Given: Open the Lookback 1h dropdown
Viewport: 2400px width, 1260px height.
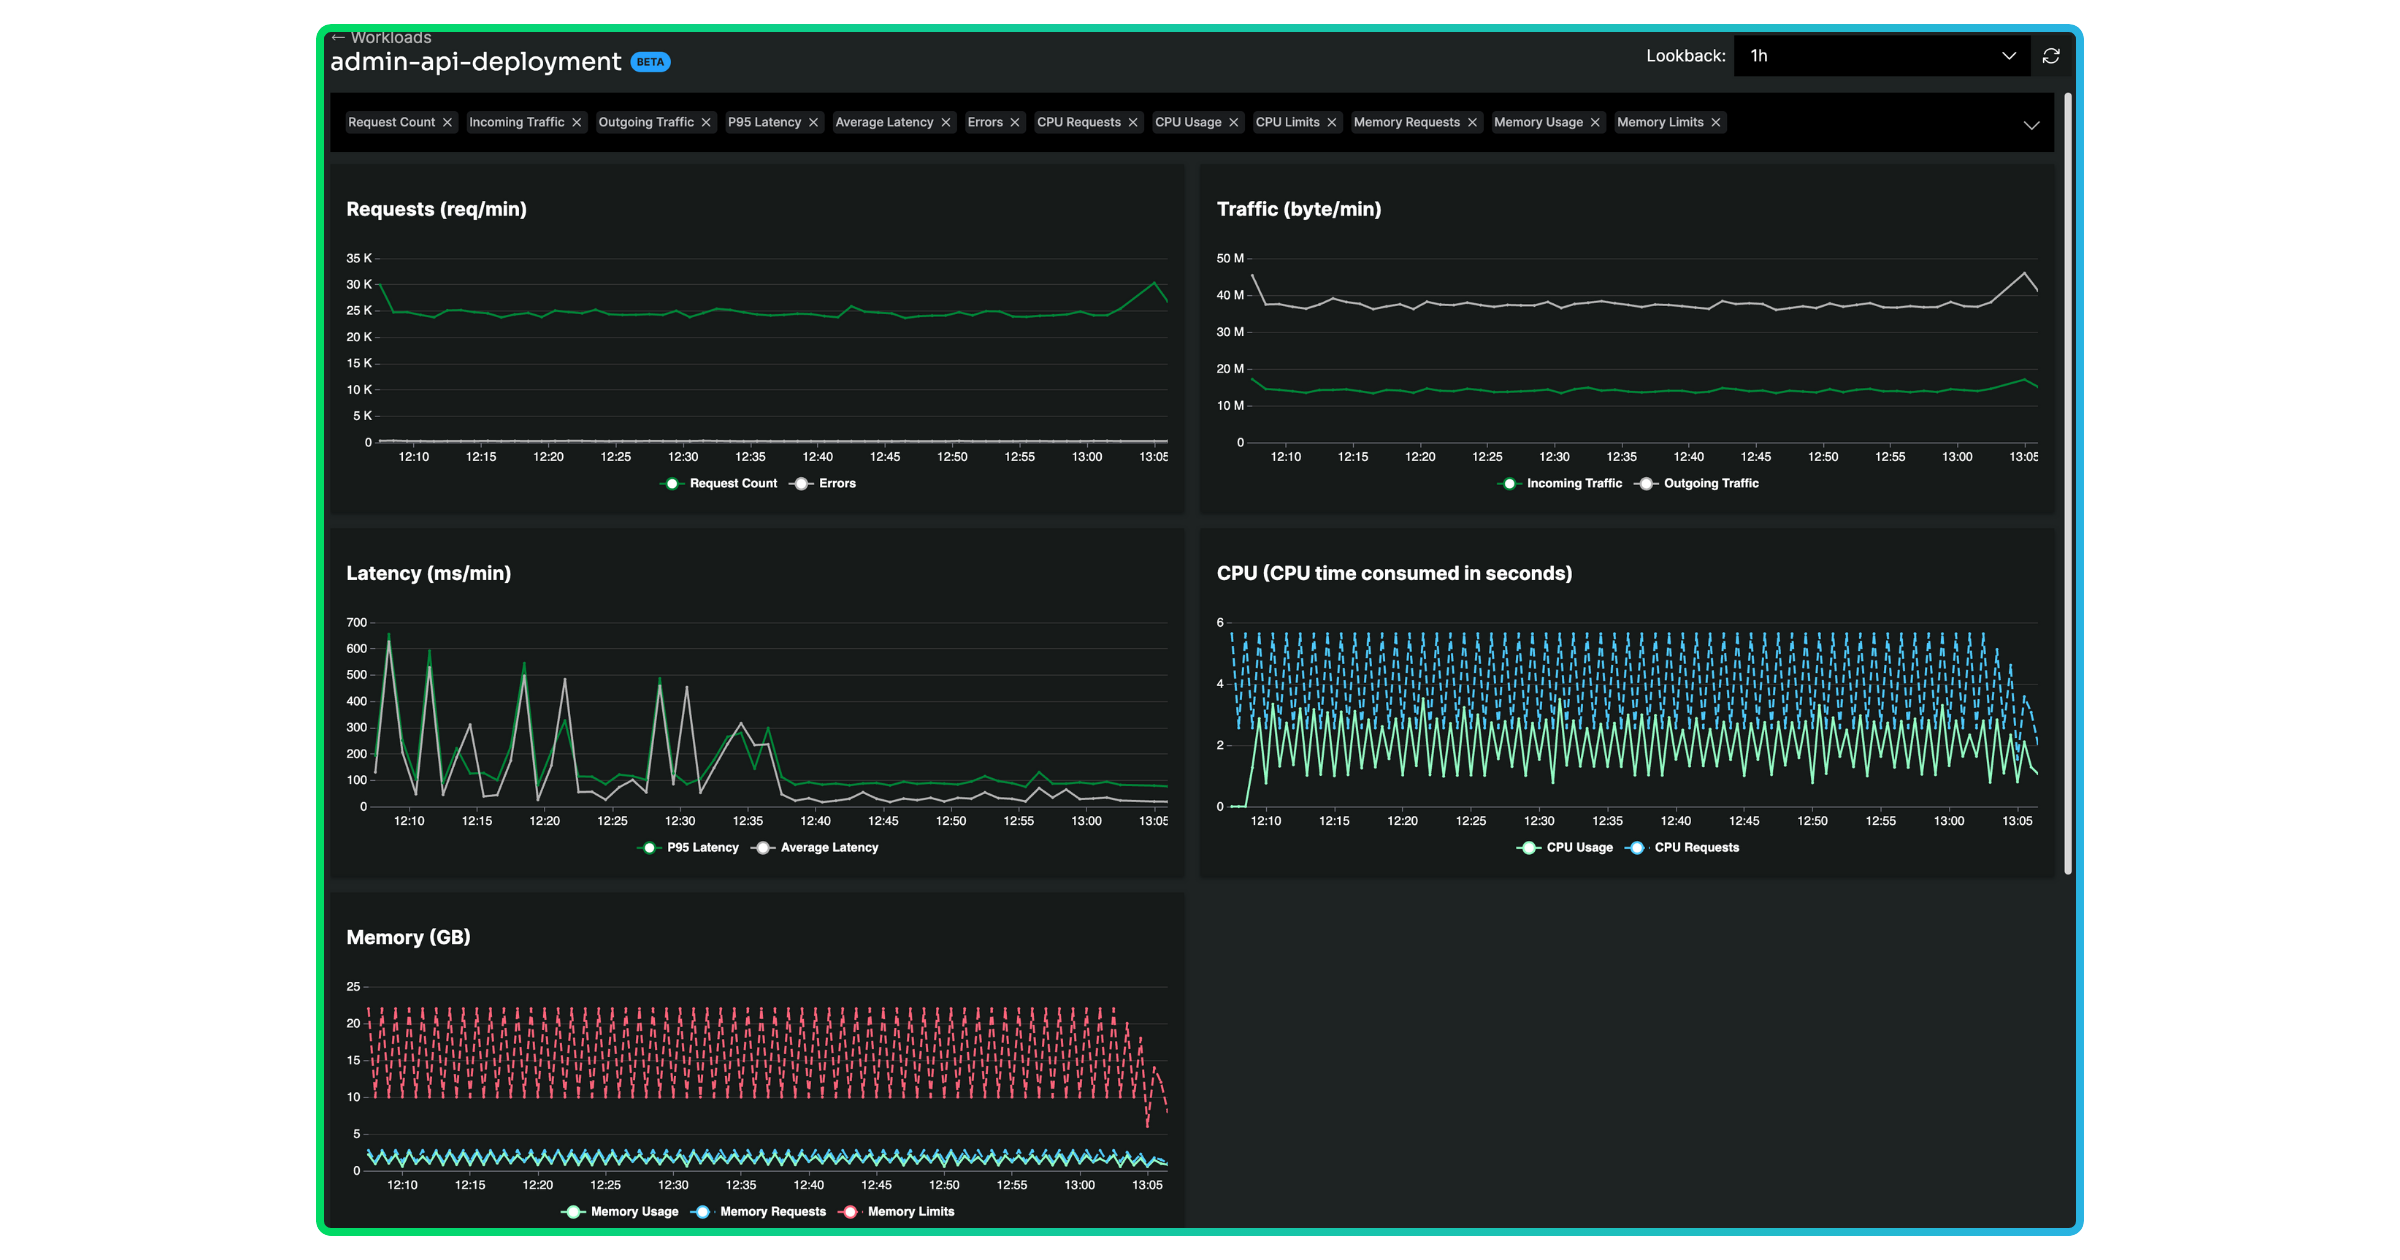Looking at the screenshot, I should (1880, 56).
